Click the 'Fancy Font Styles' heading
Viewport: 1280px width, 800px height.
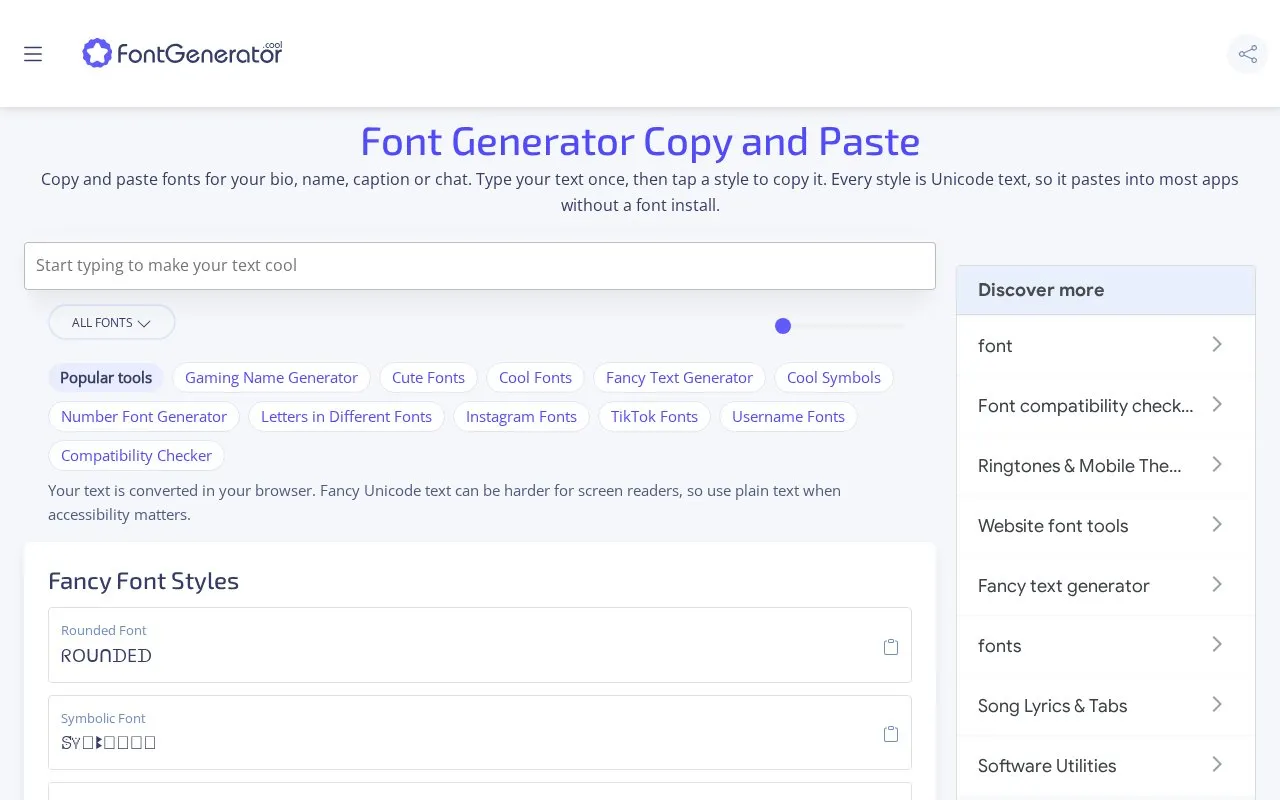click(143, 581)
